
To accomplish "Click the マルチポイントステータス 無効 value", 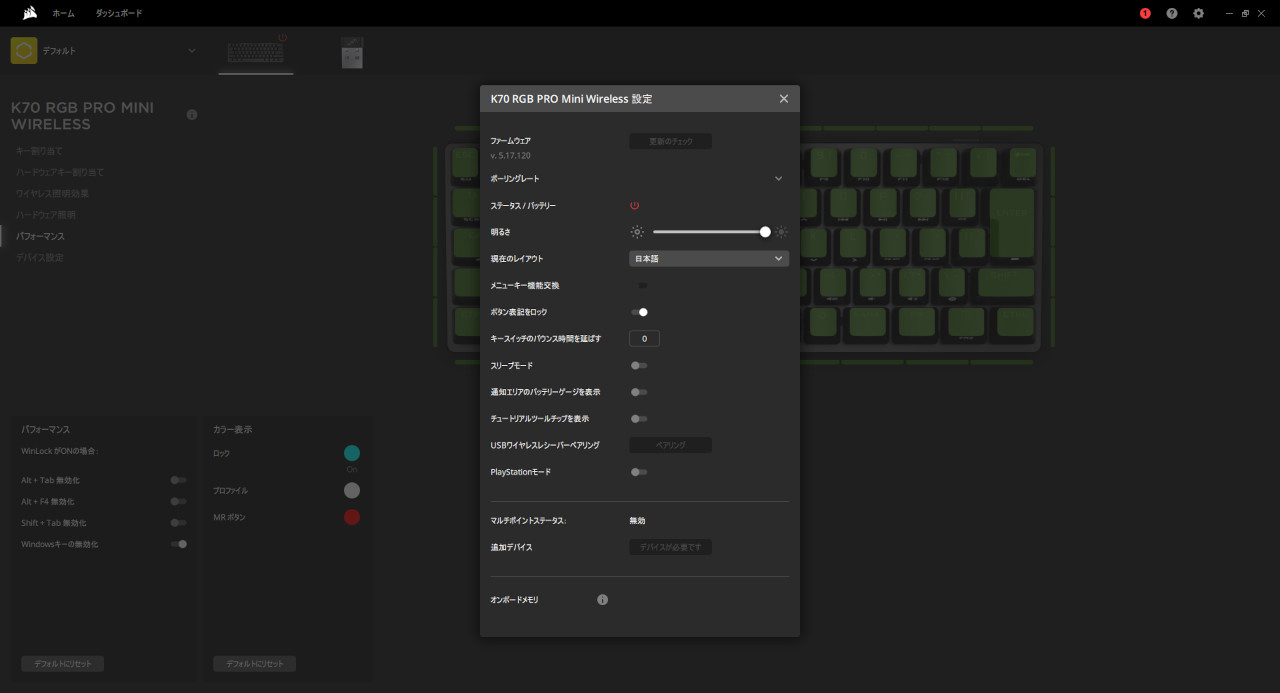I will pos(637,521).
